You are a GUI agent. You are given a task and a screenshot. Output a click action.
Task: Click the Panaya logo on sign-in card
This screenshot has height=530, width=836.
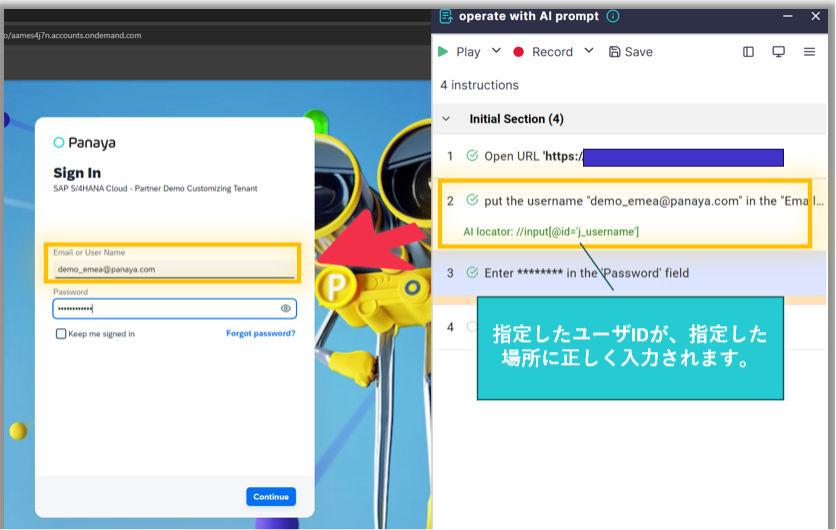tap(84, 143)
